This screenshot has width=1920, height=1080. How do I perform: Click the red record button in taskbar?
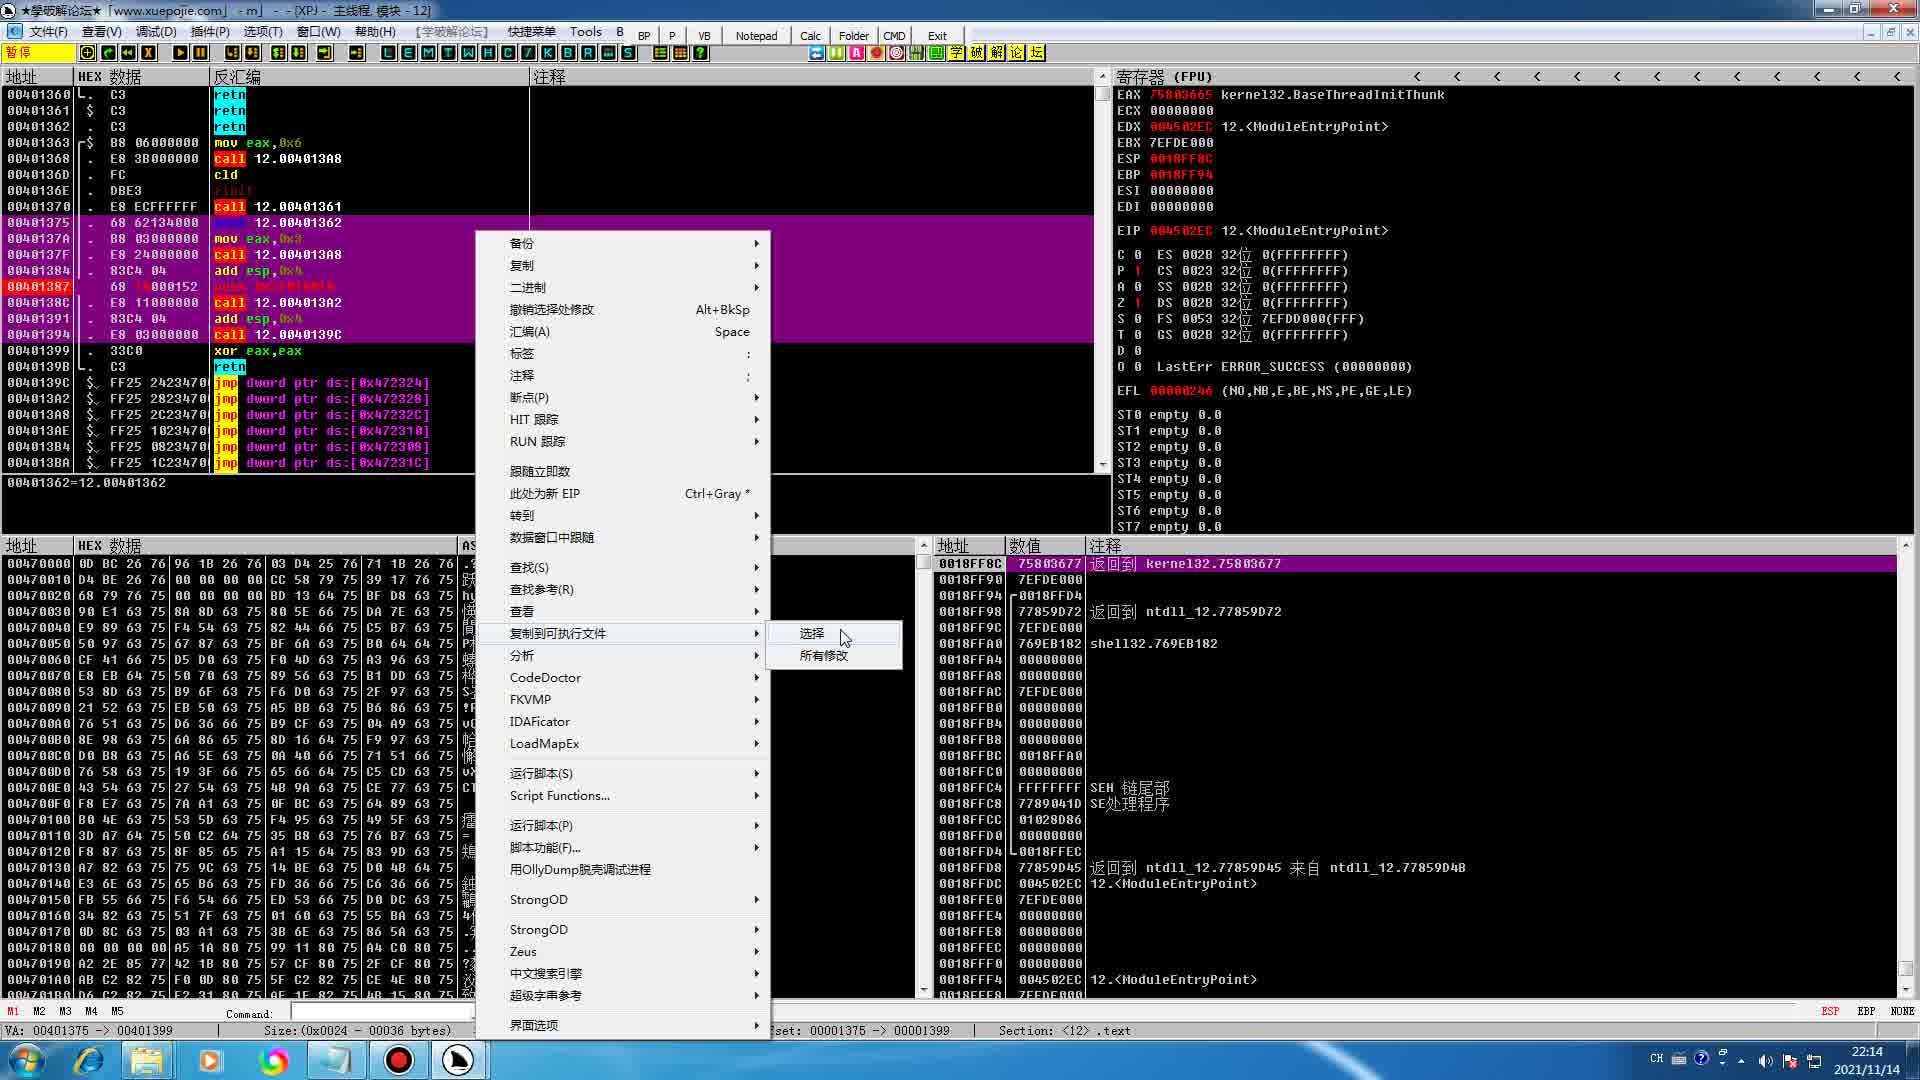(398, 1060)
